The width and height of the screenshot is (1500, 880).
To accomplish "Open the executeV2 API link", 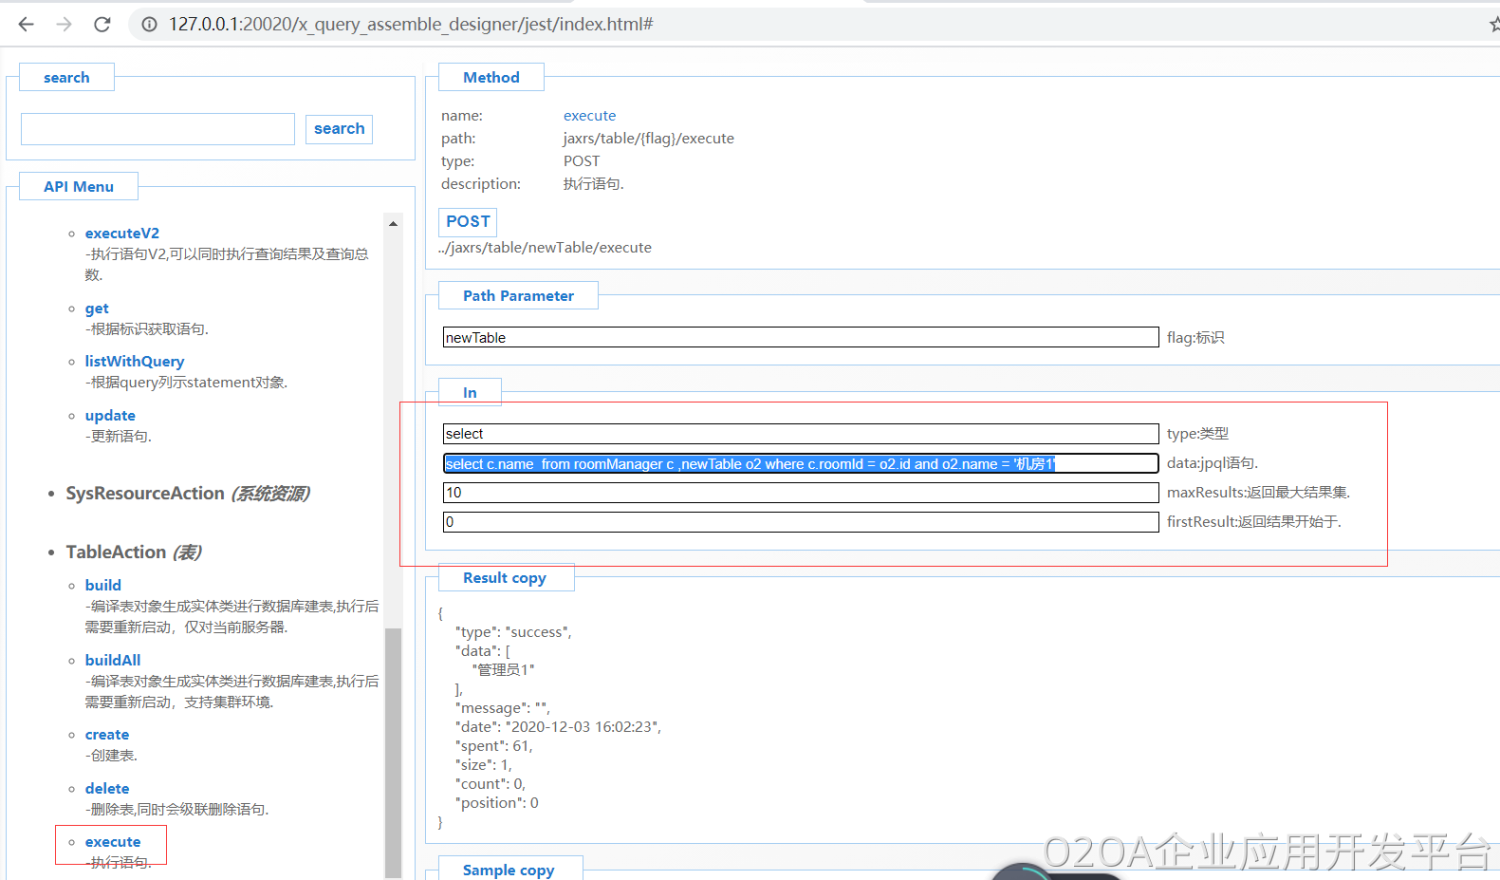I will 122,233.
